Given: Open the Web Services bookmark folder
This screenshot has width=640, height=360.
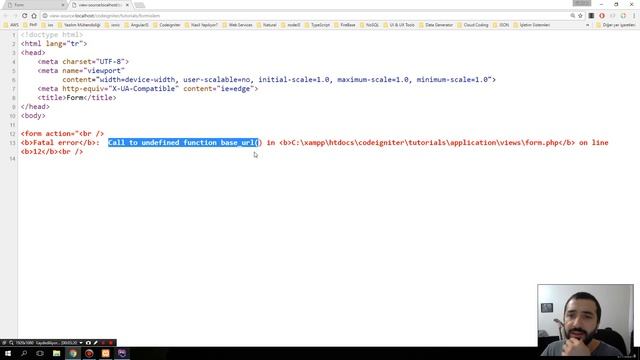Looking at the screenshot, I should coord(238,25).
